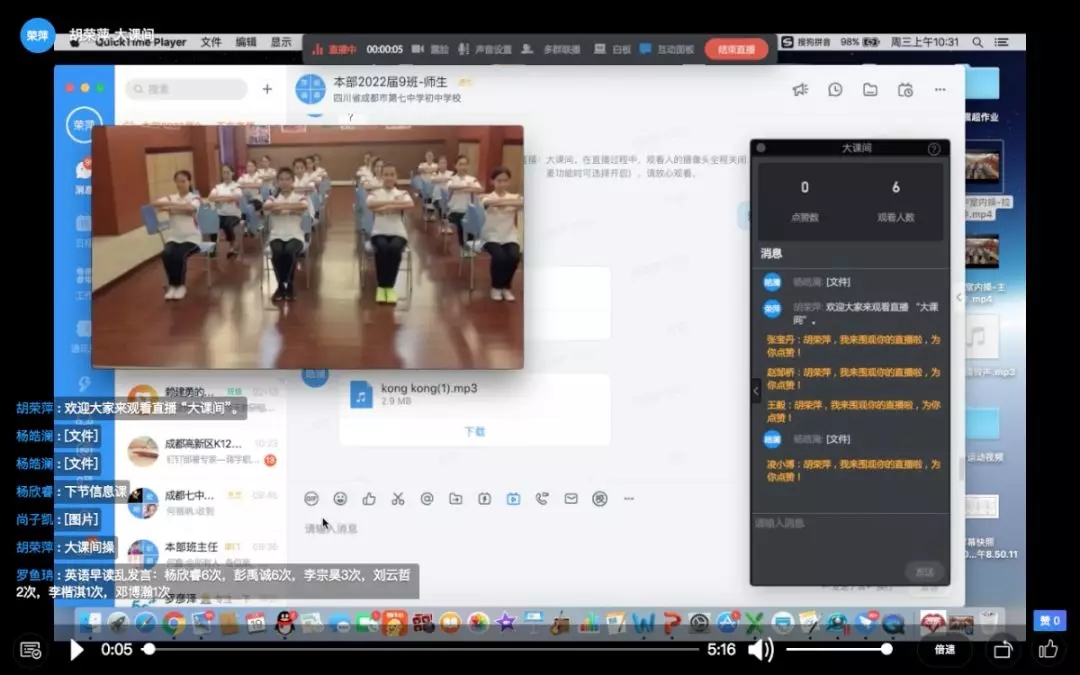This screenshot has width=1080, height=675.
Task: Collapse the 大课间 panel side arrow
Action: coord(756,391)
